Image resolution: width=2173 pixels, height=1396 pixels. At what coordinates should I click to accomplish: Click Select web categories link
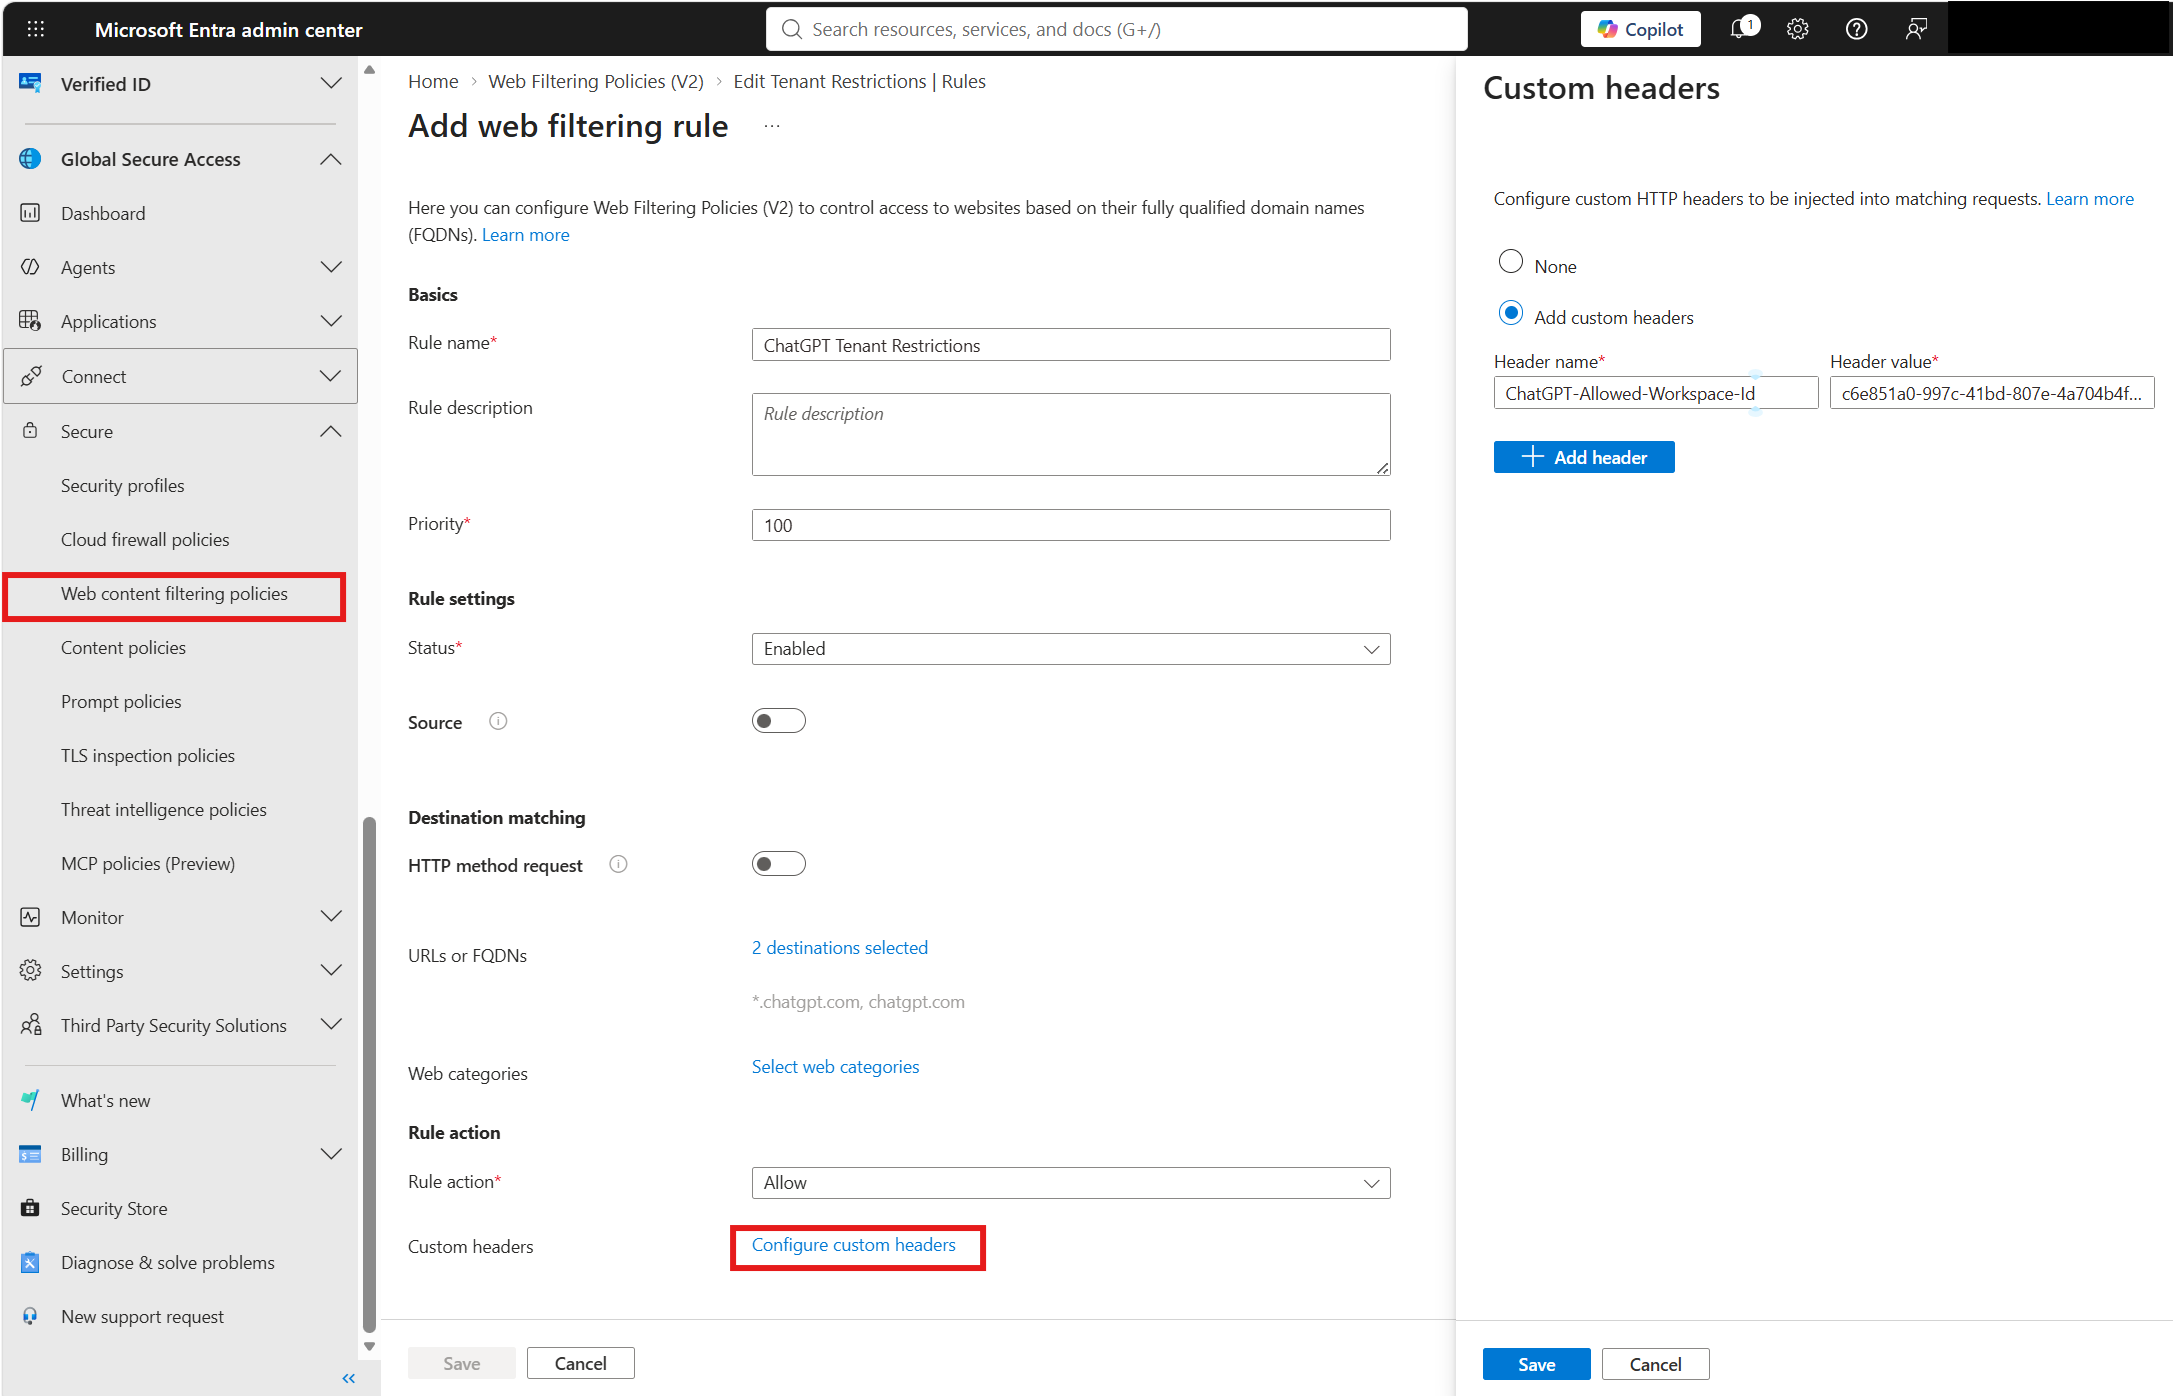(x=835, y=1067)
